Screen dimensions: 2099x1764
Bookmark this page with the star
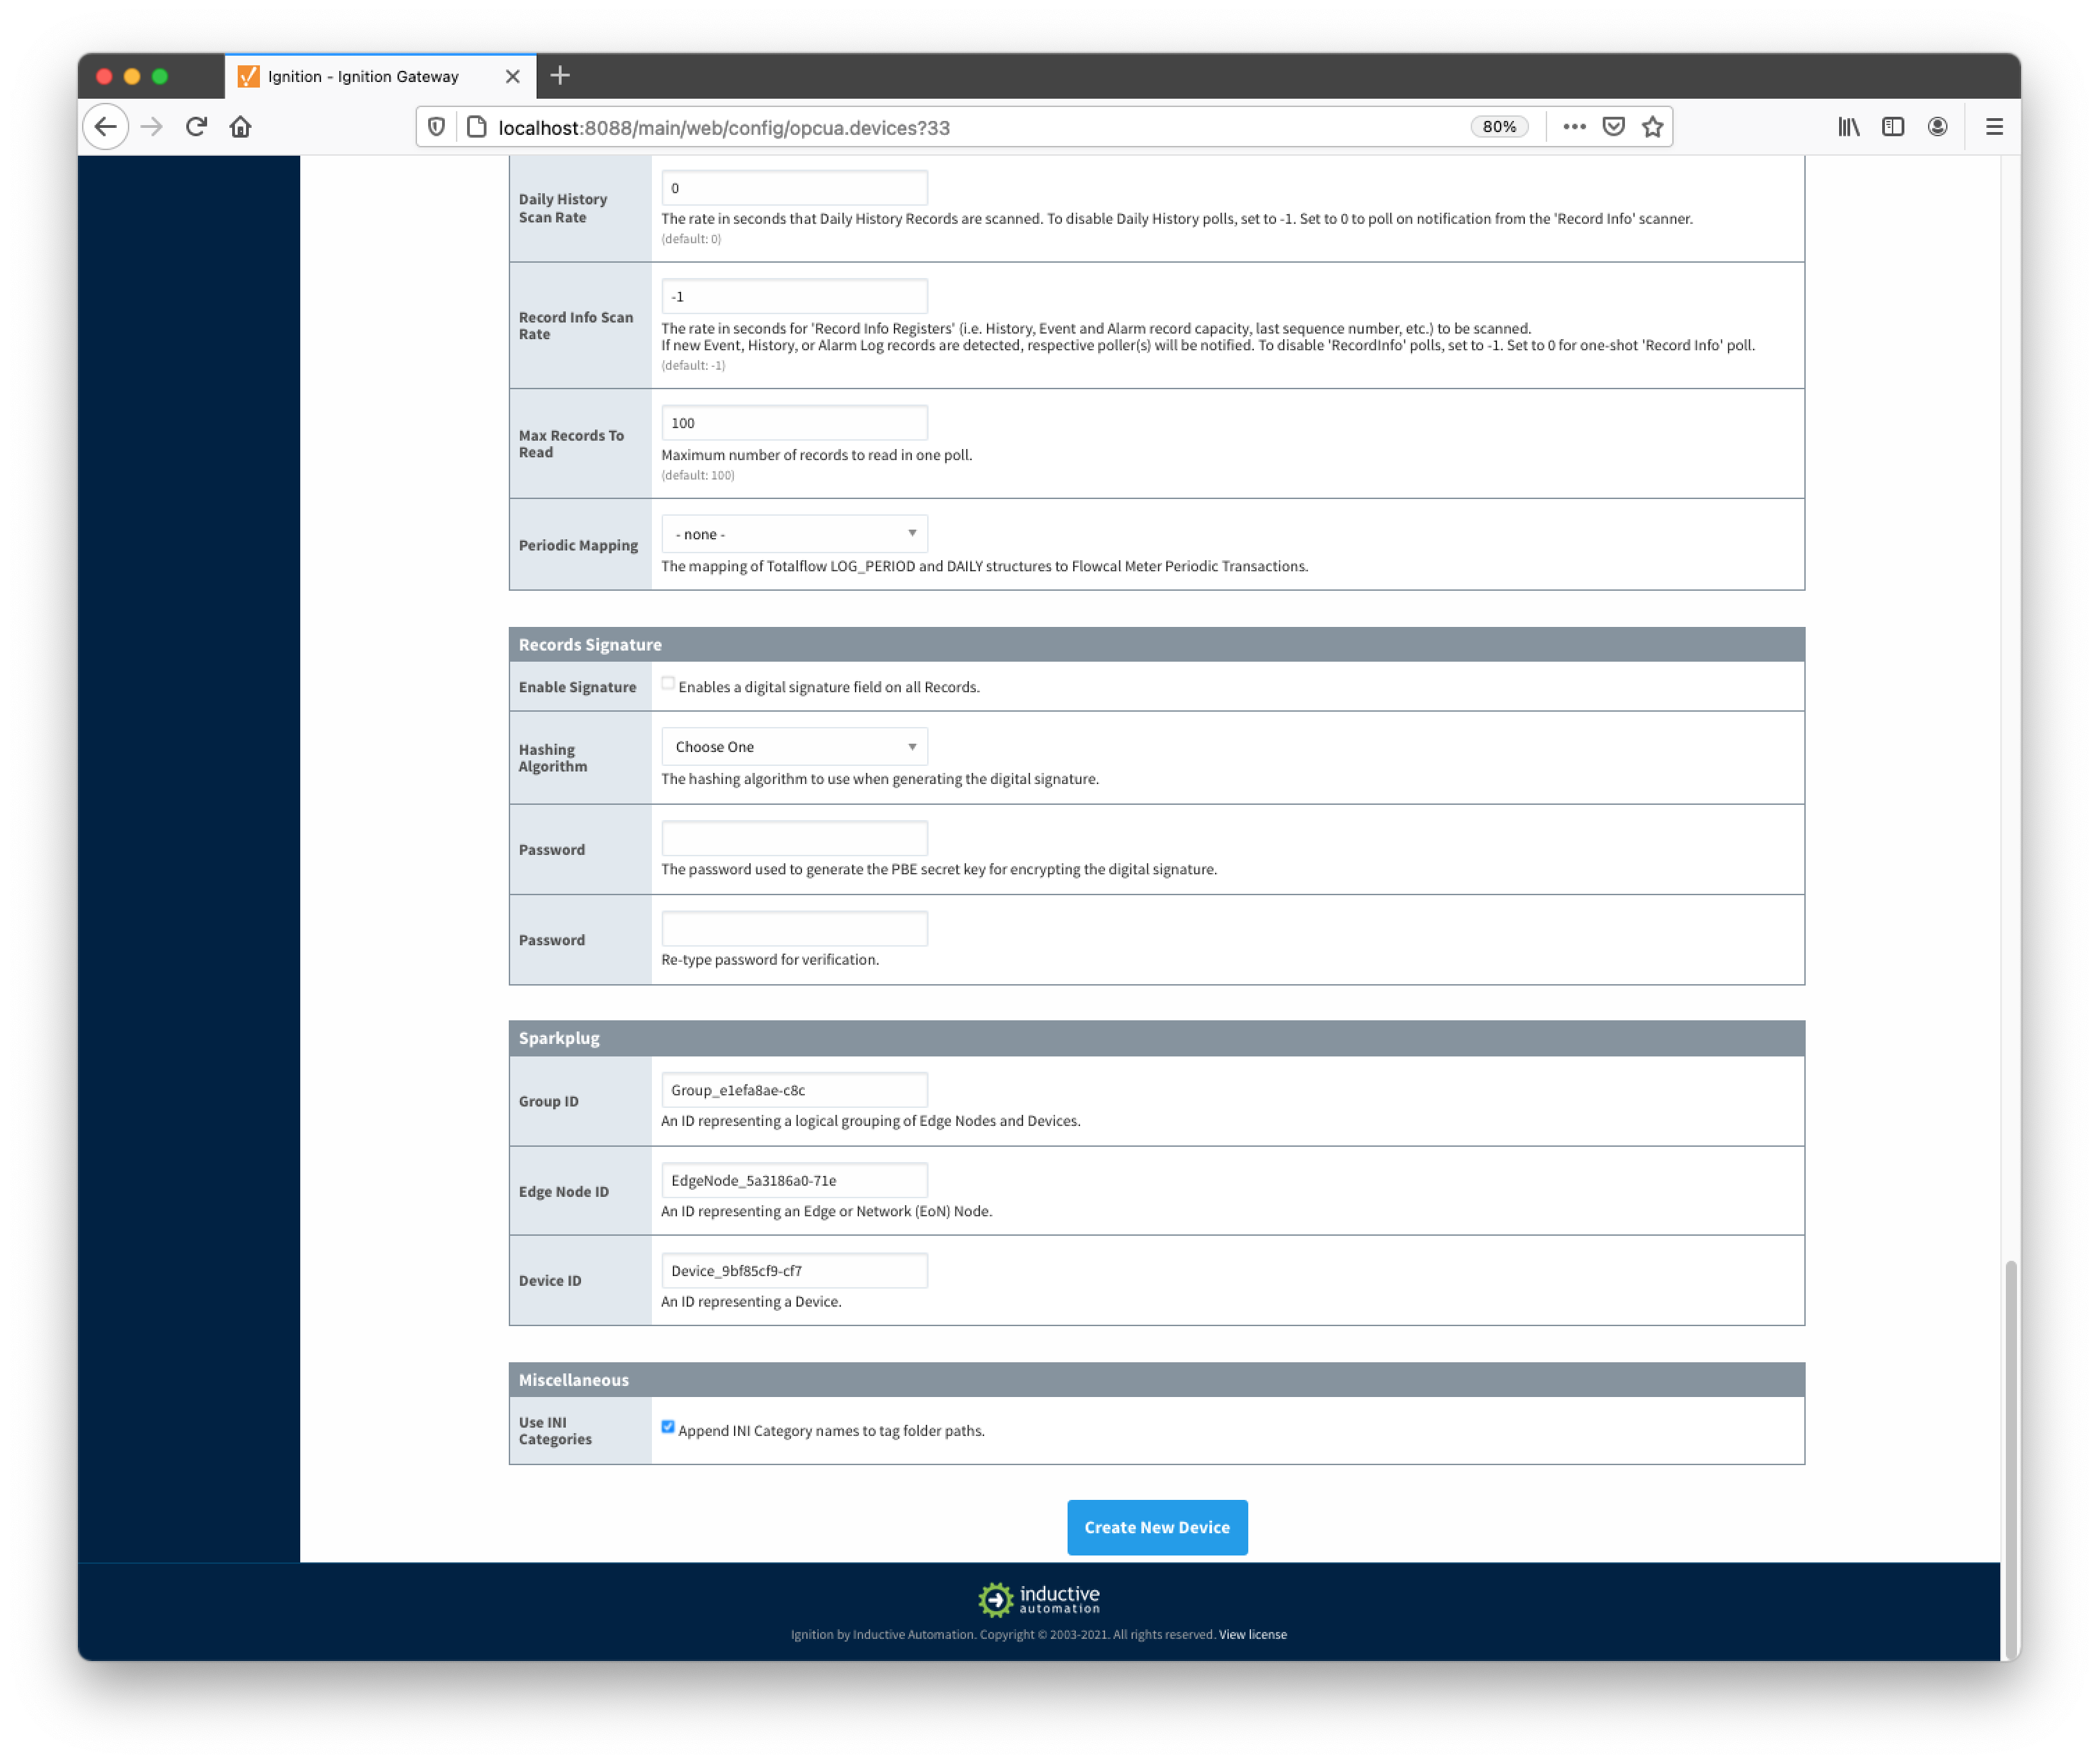tap(1652, 127)
